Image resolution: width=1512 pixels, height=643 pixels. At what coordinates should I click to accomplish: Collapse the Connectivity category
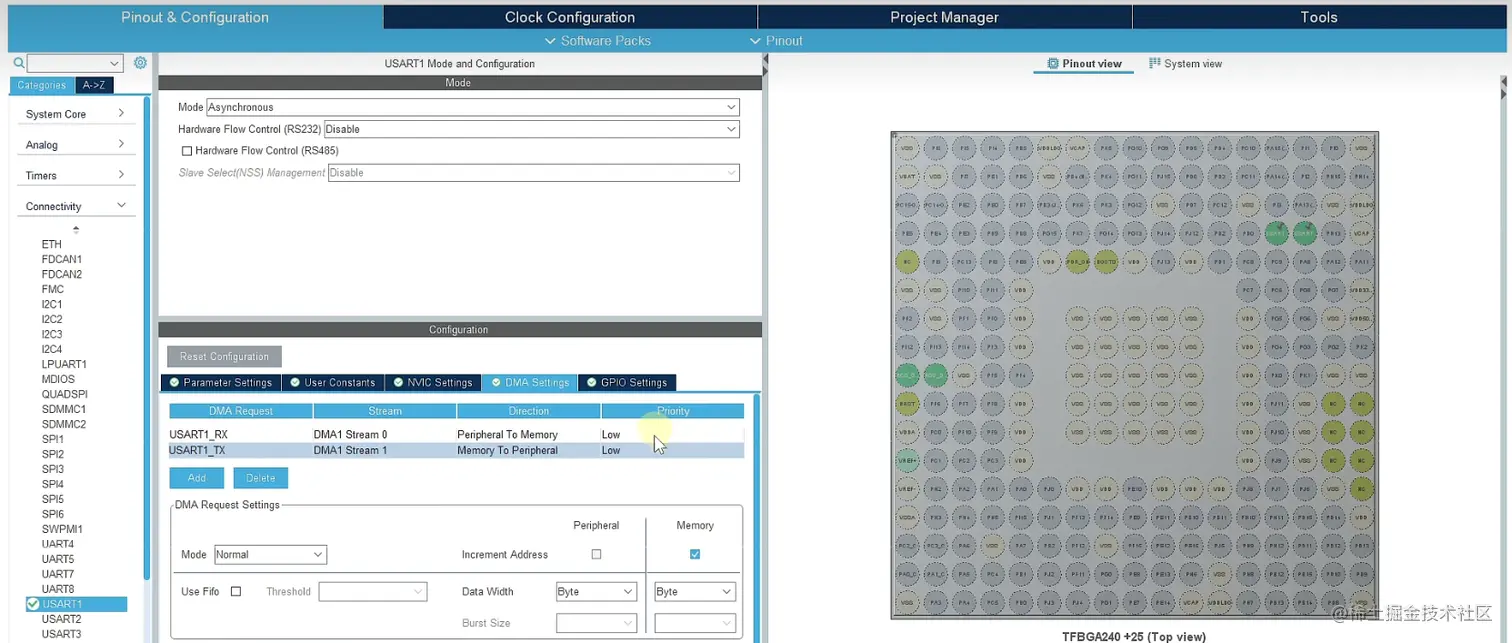pyautogui.click(x=76, y=206)
